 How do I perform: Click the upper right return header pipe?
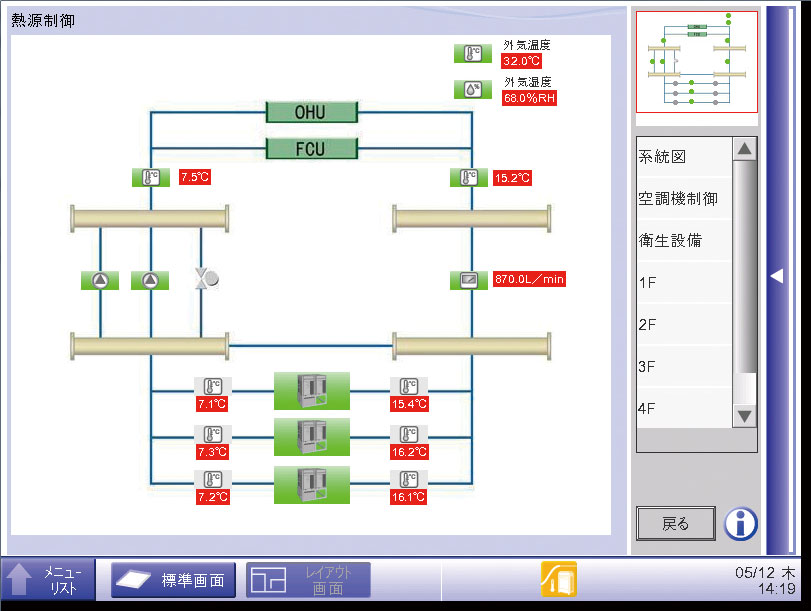472,219
